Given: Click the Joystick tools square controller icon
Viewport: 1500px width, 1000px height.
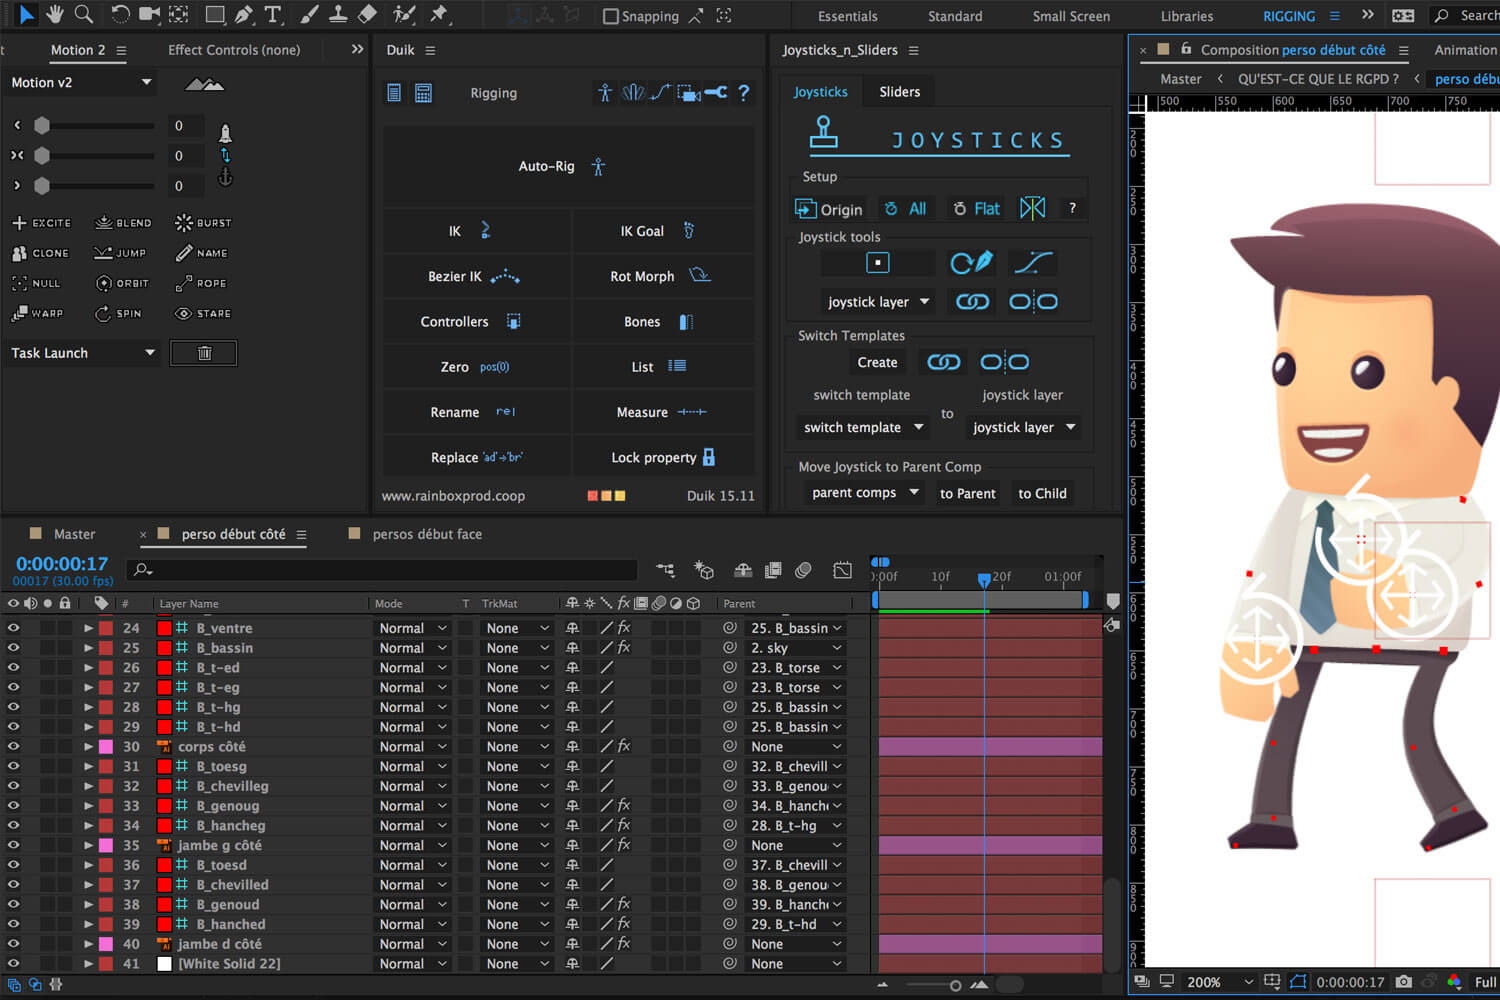Looking at the screenshot, I should (877, 263).
